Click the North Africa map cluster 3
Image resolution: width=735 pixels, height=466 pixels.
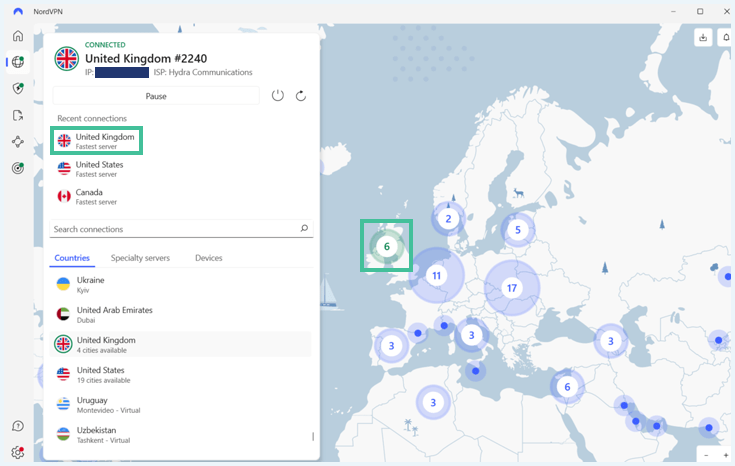click(433, 402)
